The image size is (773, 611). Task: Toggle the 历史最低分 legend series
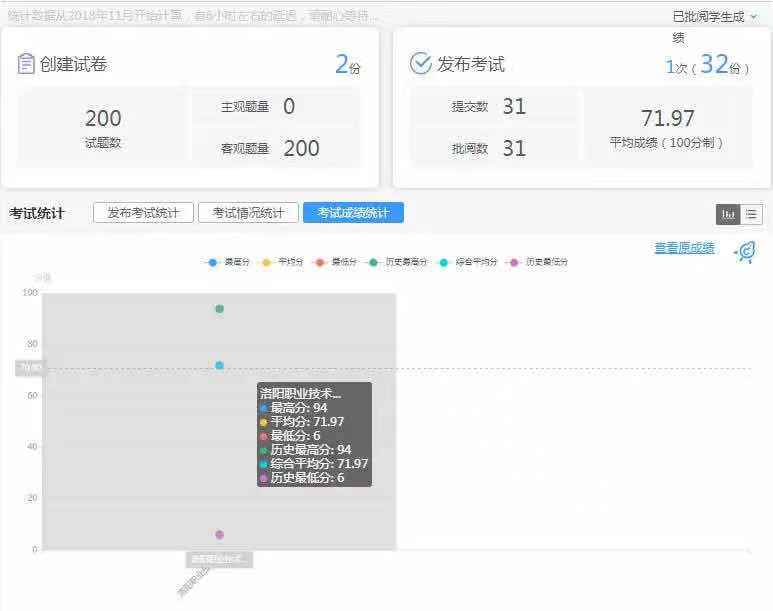538,262
